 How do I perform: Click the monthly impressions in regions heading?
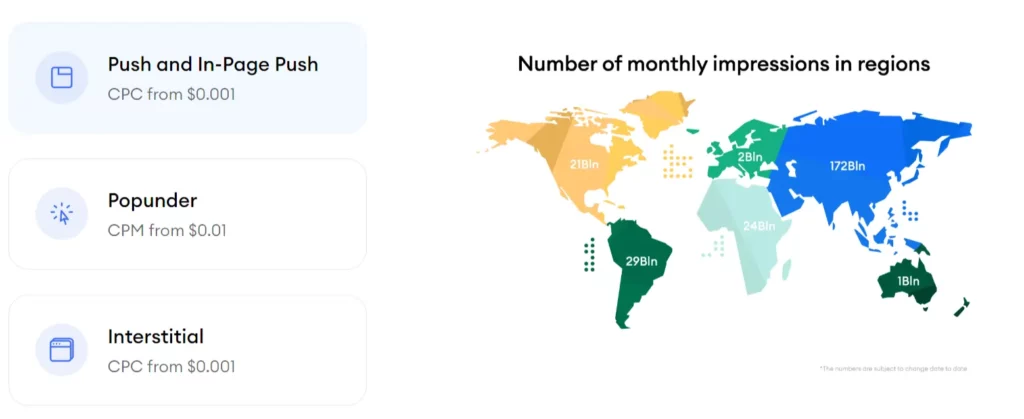pos(723,64)
